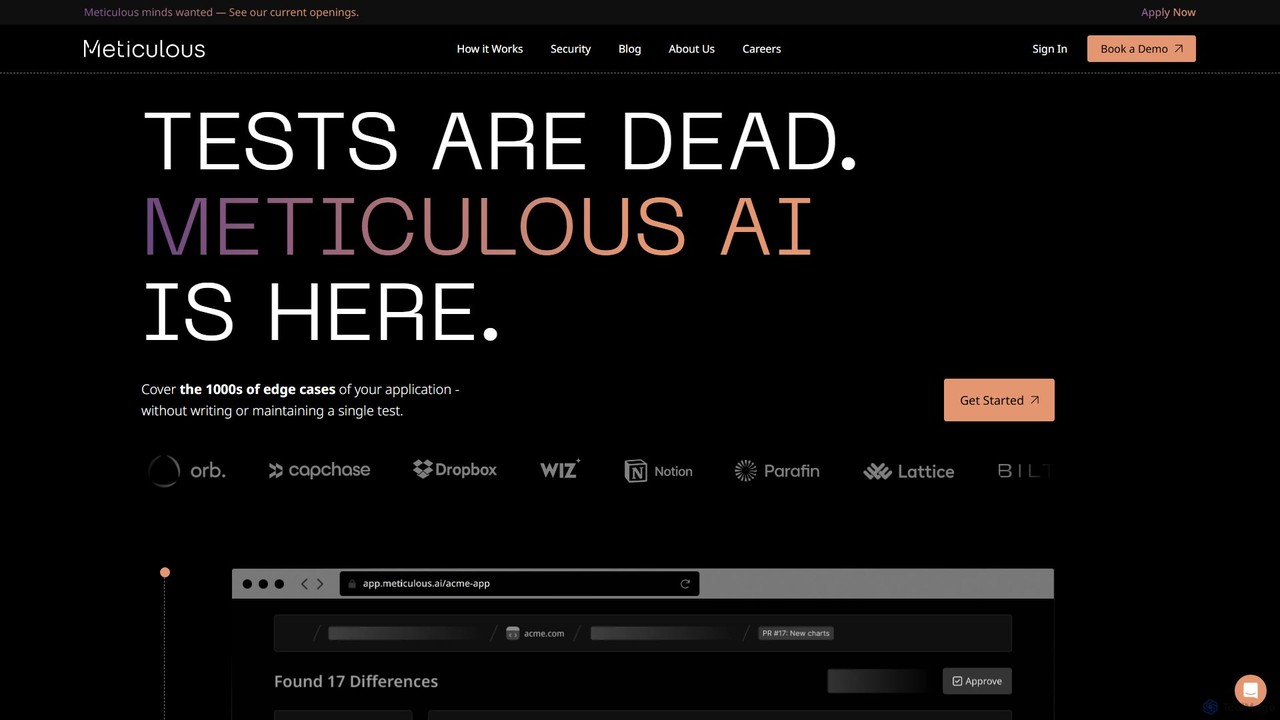The height and width of the screenshot is (720, 1280).
Task: Click the Get Started button
Action: (999, 400)
